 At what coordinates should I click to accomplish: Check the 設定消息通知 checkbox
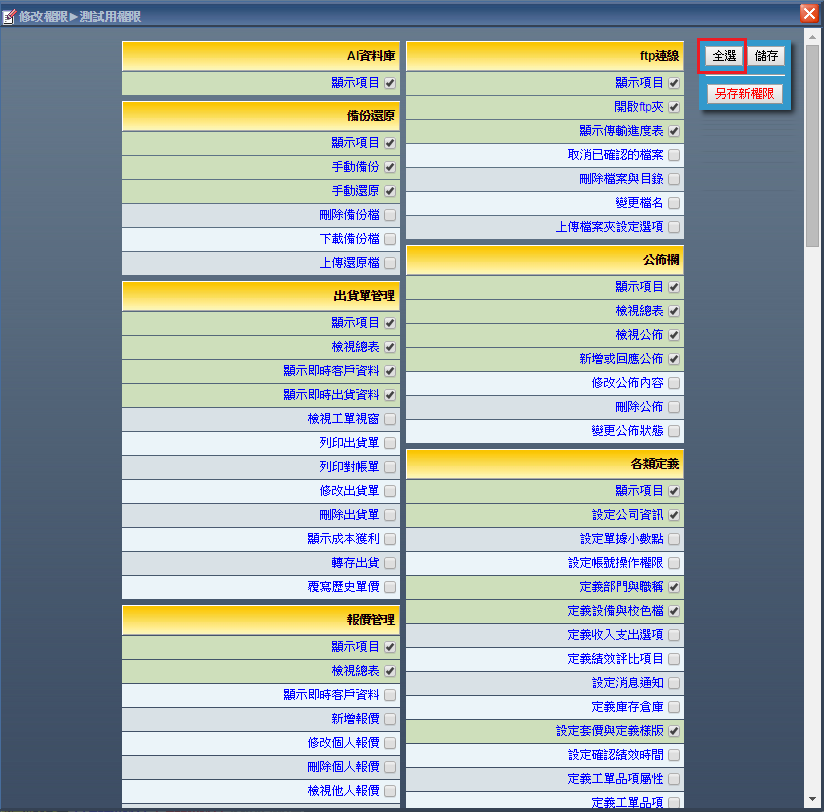[674, 683]
